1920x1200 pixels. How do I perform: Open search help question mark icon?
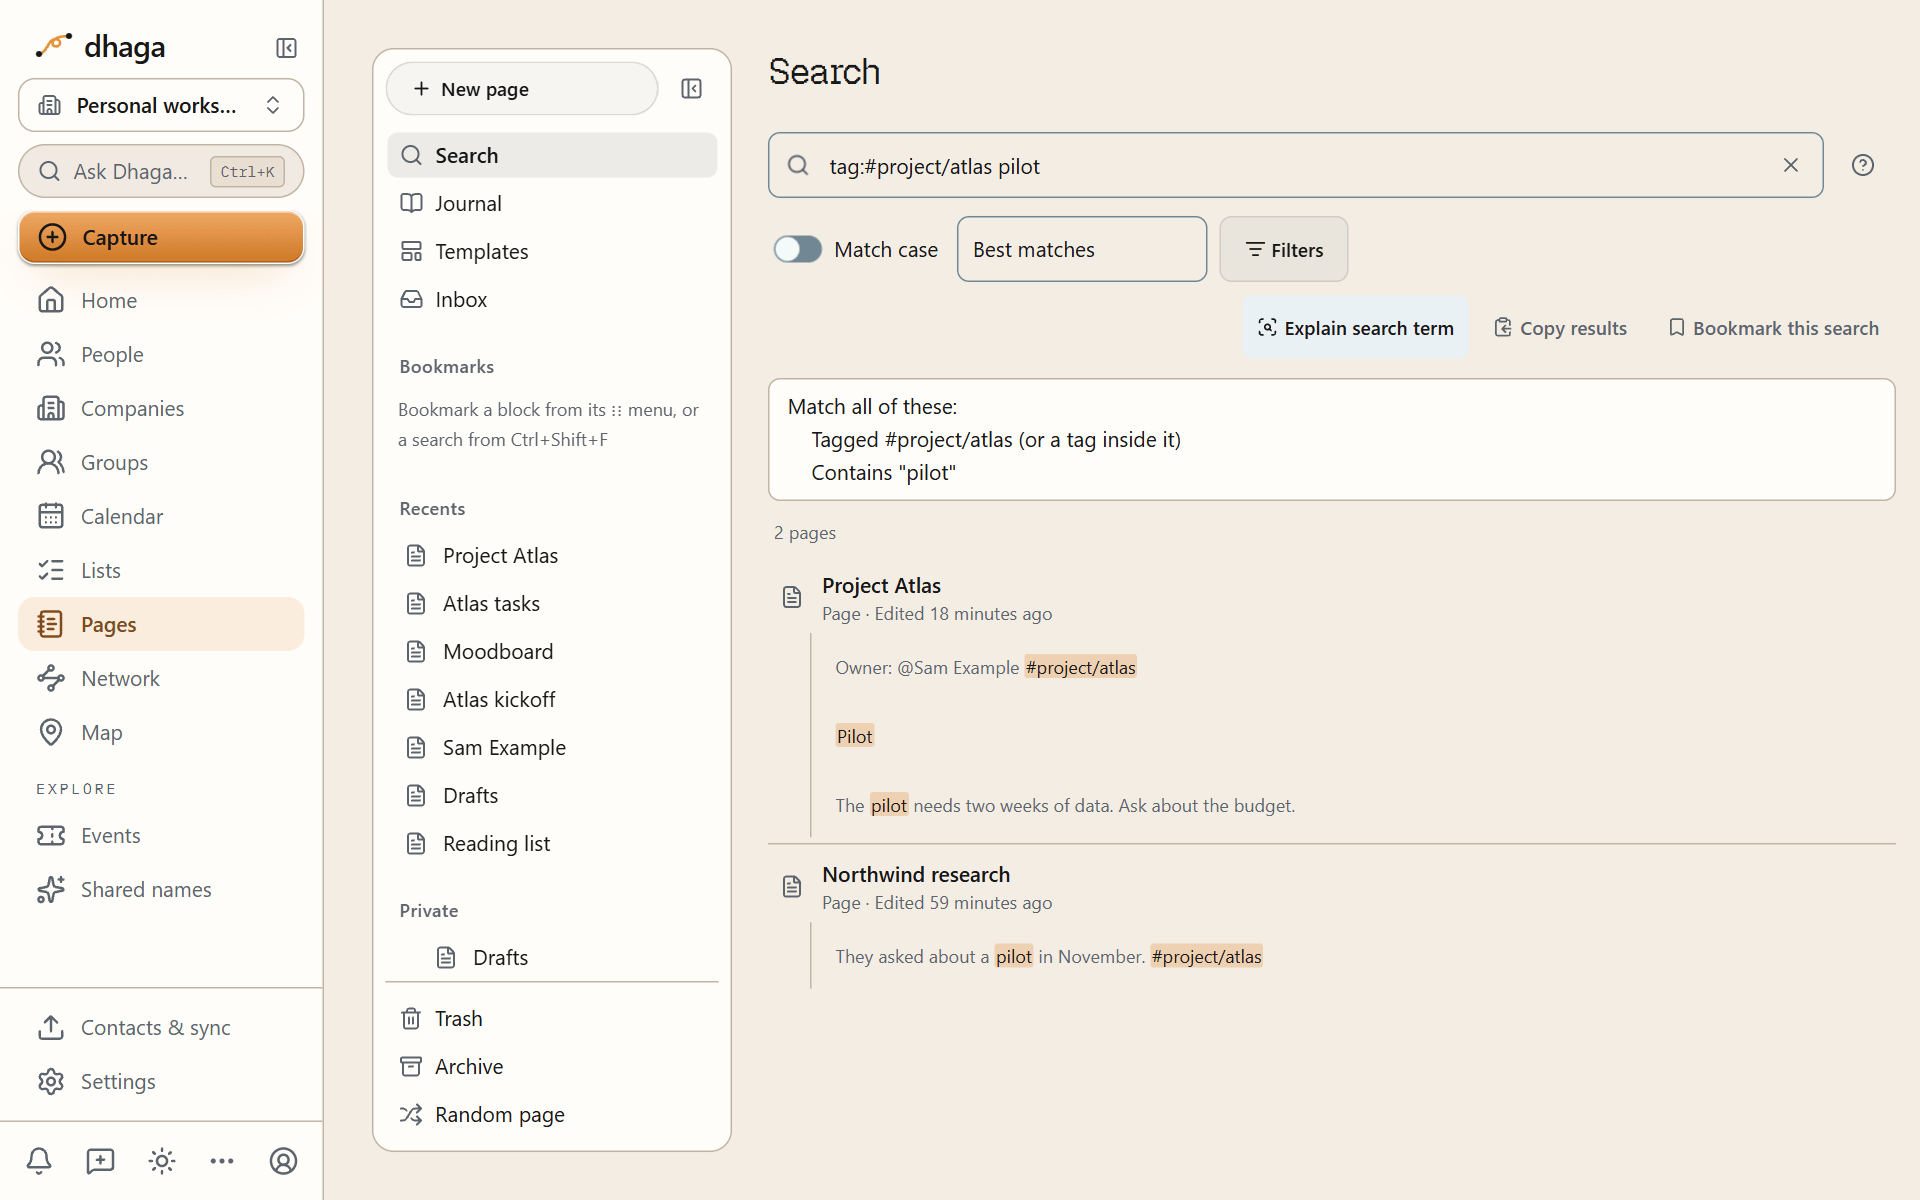point(1862,165)
